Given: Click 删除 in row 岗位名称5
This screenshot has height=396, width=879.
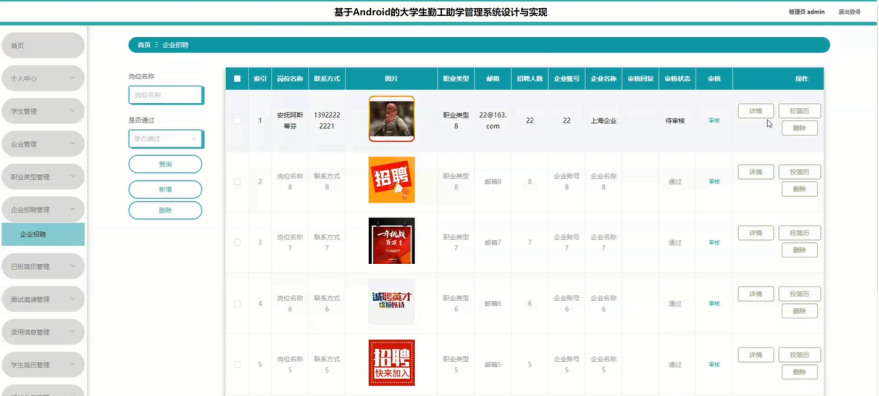Looking at the screenshot, I should coord(800,372).
